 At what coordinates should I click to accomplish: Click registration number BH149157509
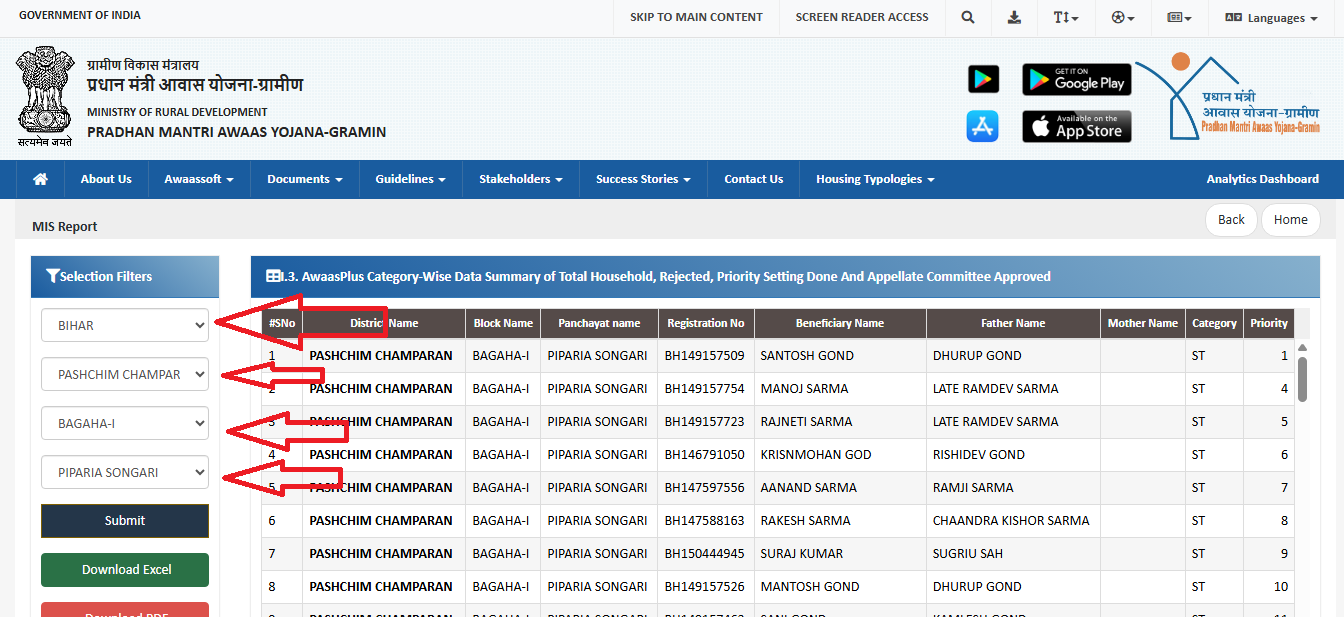click(x=705, y=355)
